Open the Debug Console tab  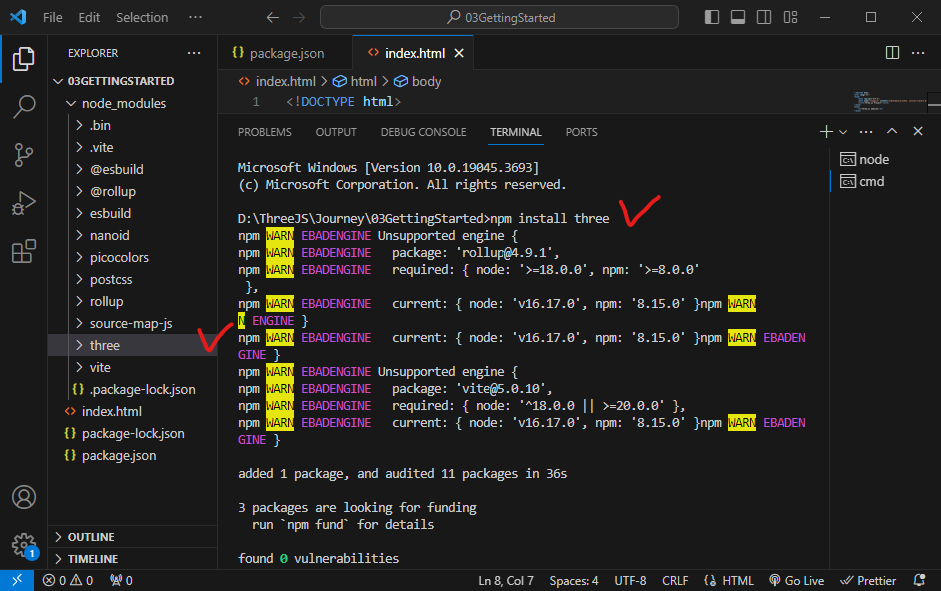point(423,132)
